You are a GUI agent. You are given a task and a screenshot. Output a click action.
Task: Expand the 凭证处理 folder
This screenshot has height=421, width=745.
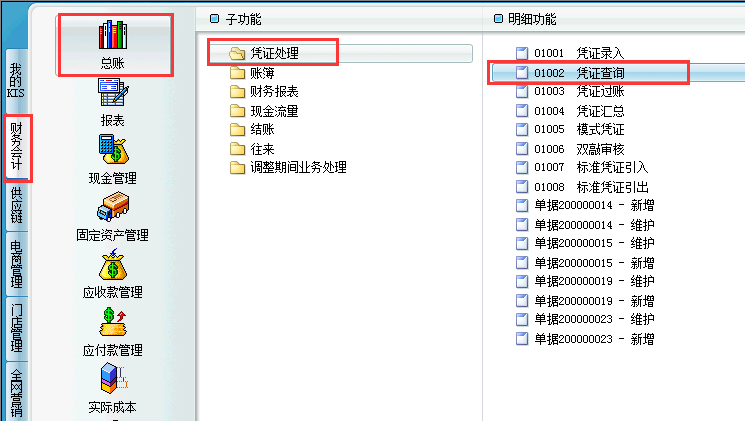point(273,53)
